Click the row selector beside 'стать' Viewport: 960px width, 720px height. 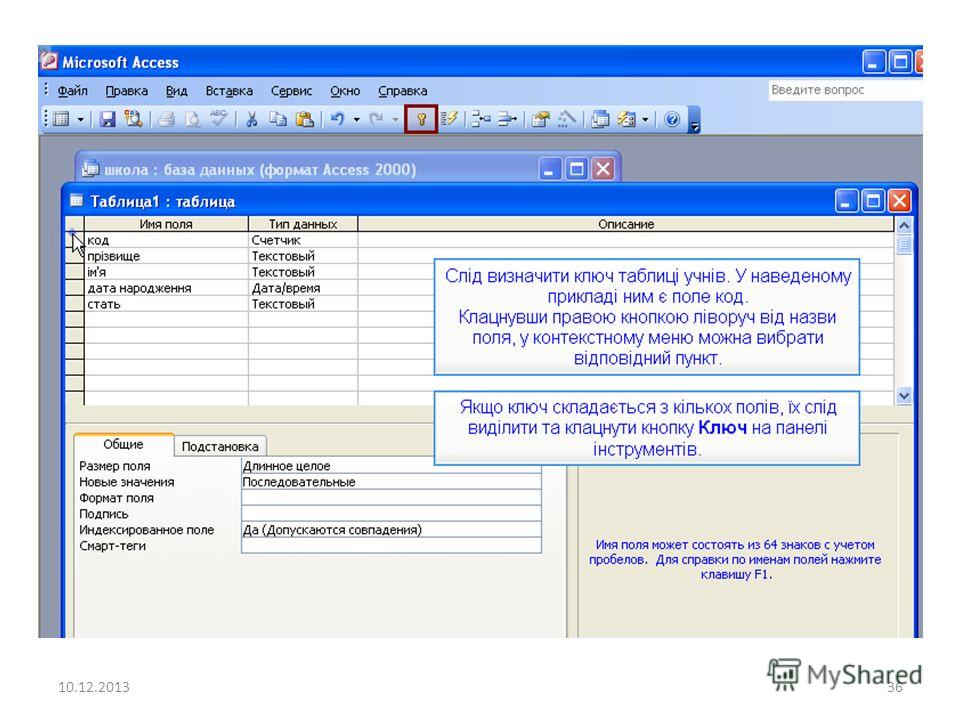coord(75,304)
